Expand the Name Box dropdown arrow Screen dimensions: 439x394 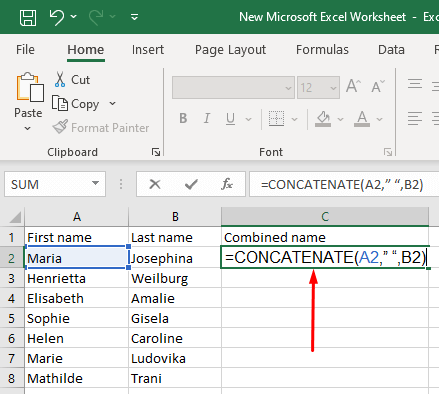pyautogui.click(x=95, y=183)
